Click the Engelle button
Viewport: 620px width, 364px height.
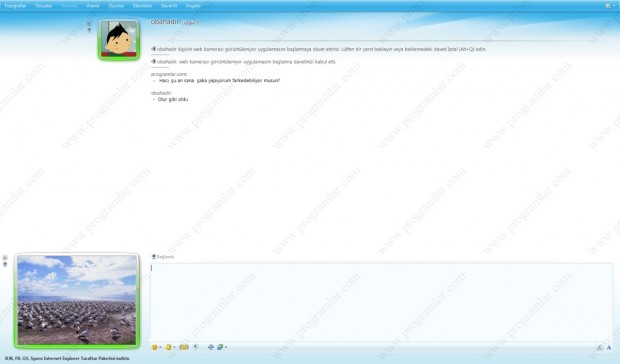click(193, 6)
